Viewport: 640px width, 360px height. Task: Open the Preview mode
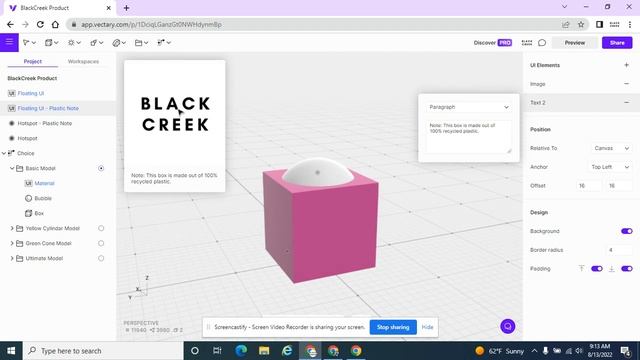tap(575, 42)
